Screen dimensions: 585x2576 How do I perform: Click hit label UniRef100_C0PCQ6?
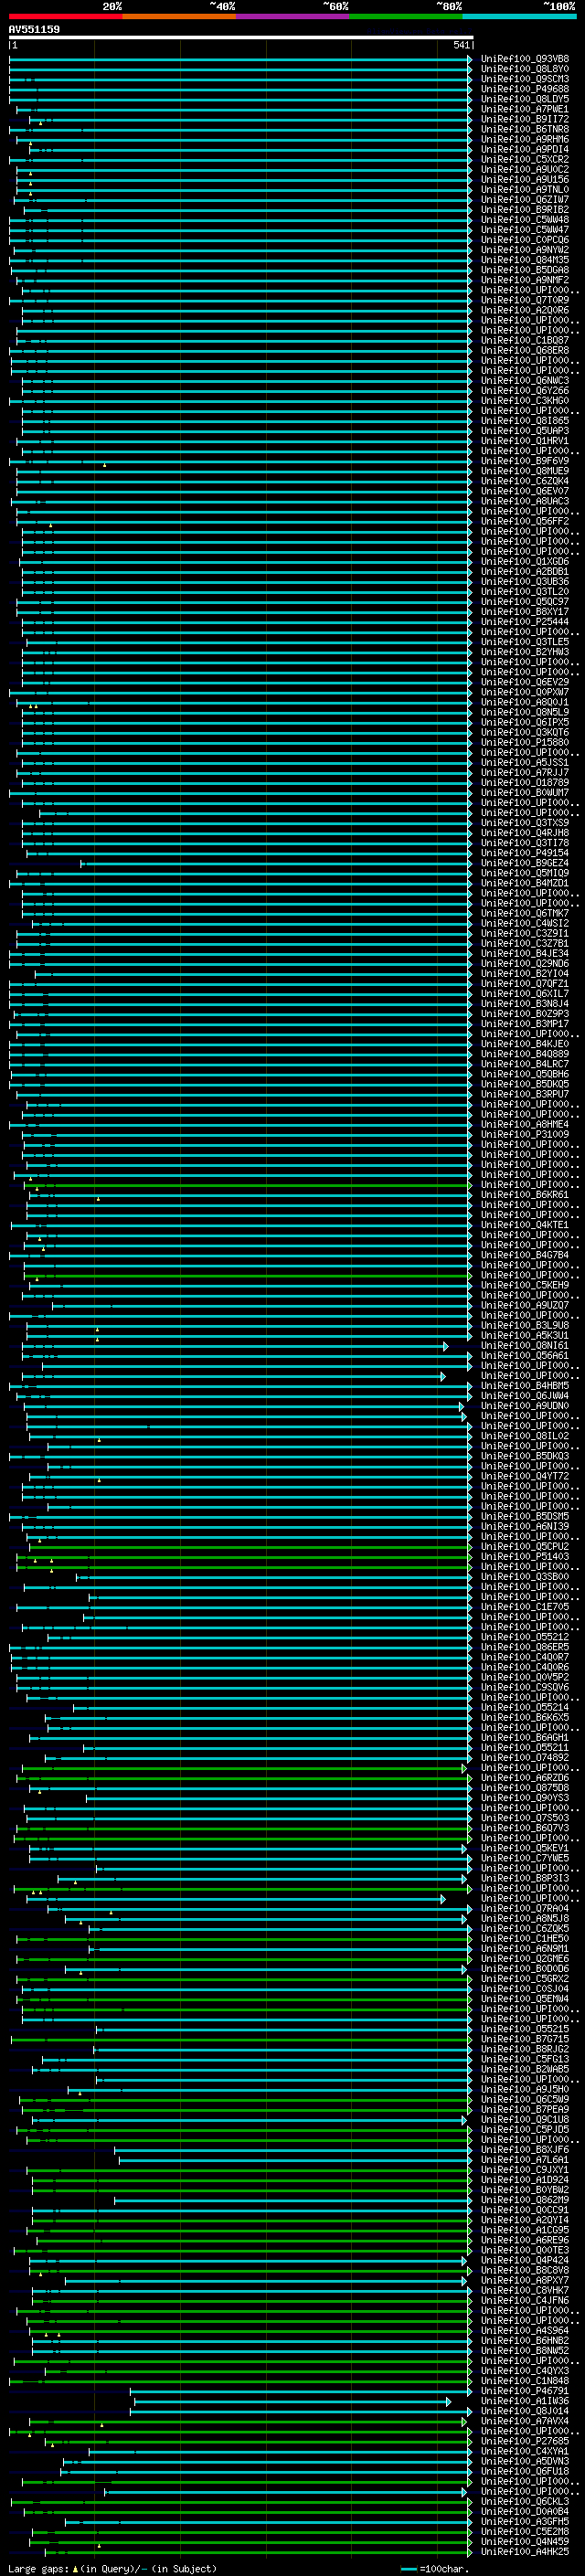[x=525, y=240]
